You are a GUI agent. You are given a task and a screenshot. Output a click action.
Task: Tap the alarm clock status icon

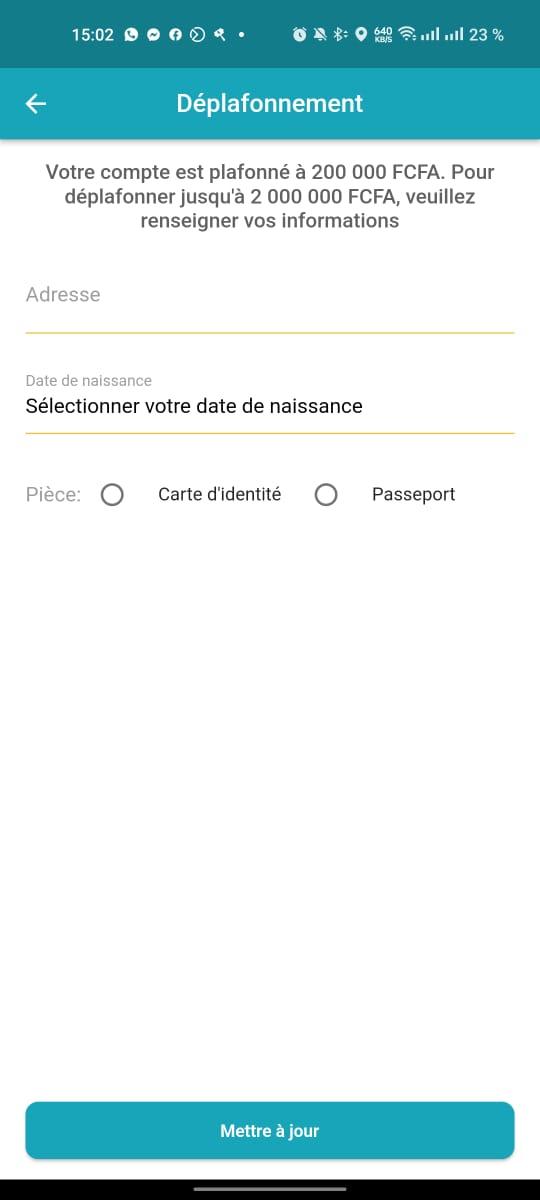(299, 35)
